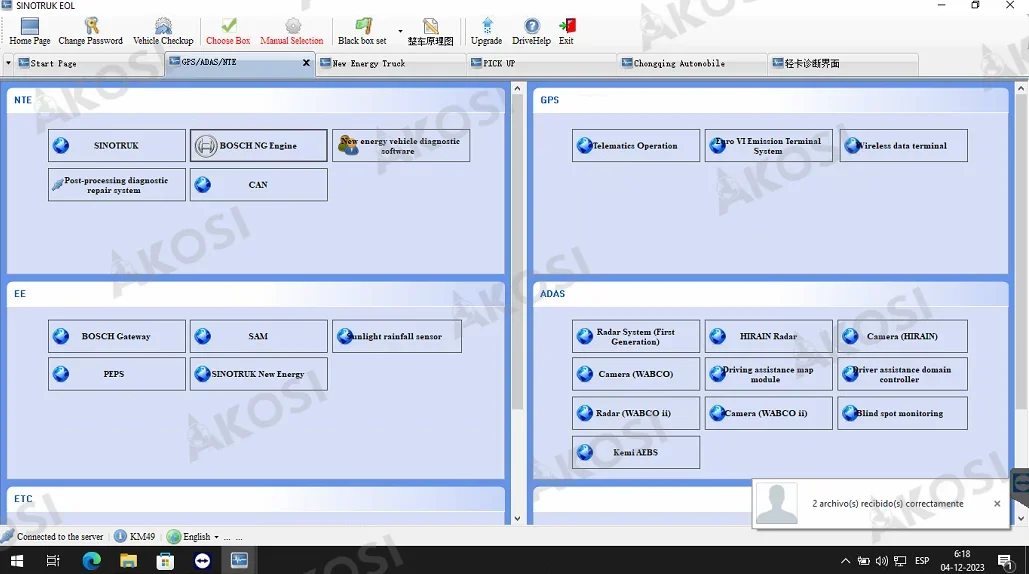Dismiss the archivos recibidos notification
Viewport: 1029px width, 574px height.
pos(997,504)
